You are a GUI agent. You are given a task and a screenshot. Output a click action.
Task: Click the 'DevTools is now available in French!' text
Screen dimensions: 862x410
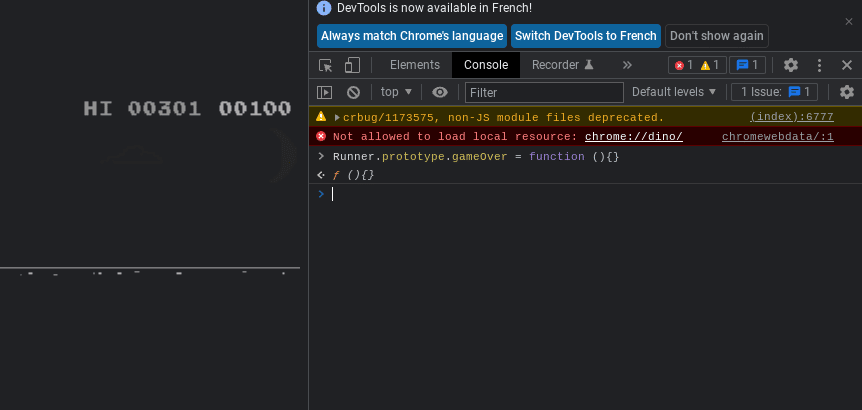point(434,8)
